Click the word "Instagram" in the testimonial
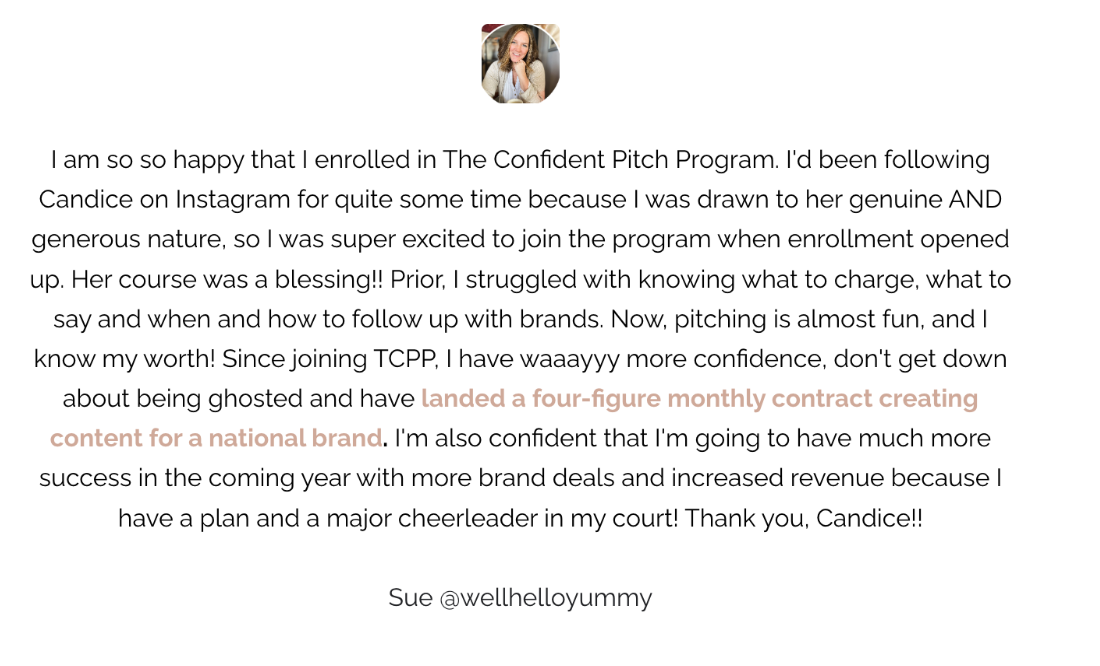 click(x=233, y=200)
